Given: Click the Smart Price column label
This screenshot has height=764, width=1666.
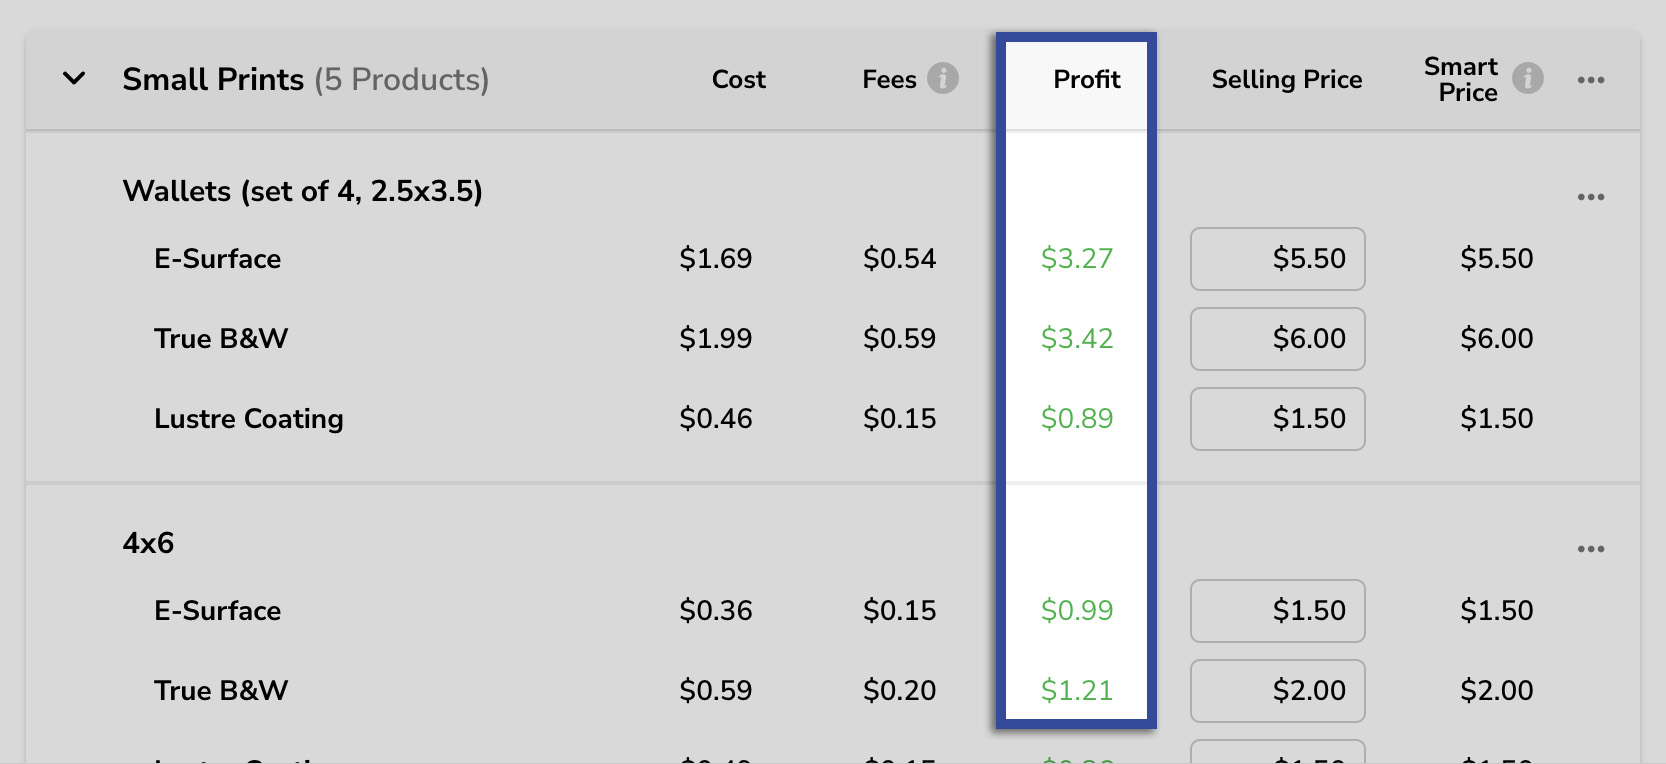Looking at the screenshot, I should pos(1461,79).
